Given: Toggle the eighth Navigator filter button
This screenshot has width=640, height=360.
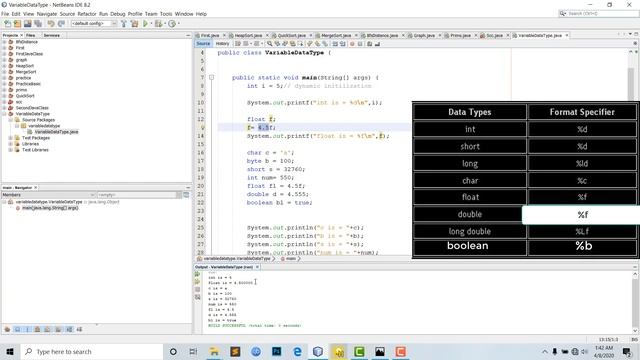Looking at the screenshot, I should pos(79,329).
